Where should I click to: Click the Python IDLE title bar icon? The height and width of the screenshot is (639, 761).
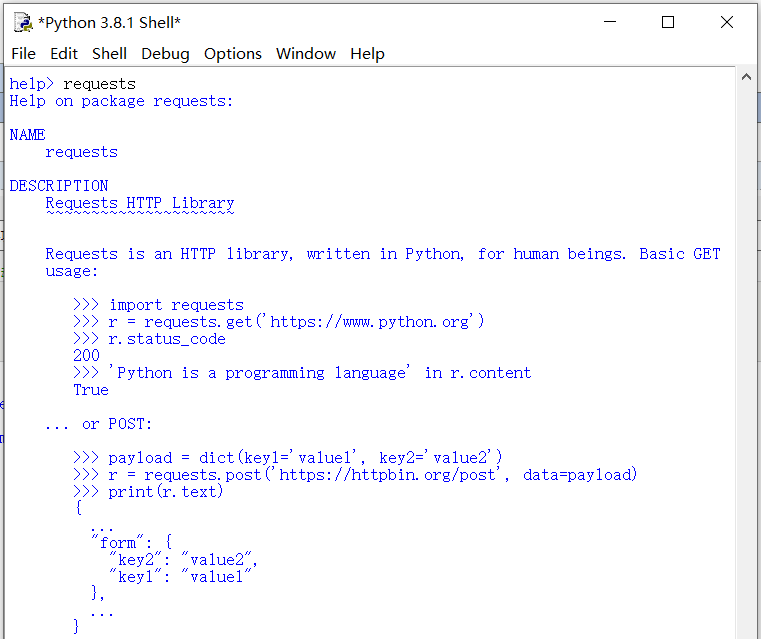pyautogui.click(x=22, y=22)
